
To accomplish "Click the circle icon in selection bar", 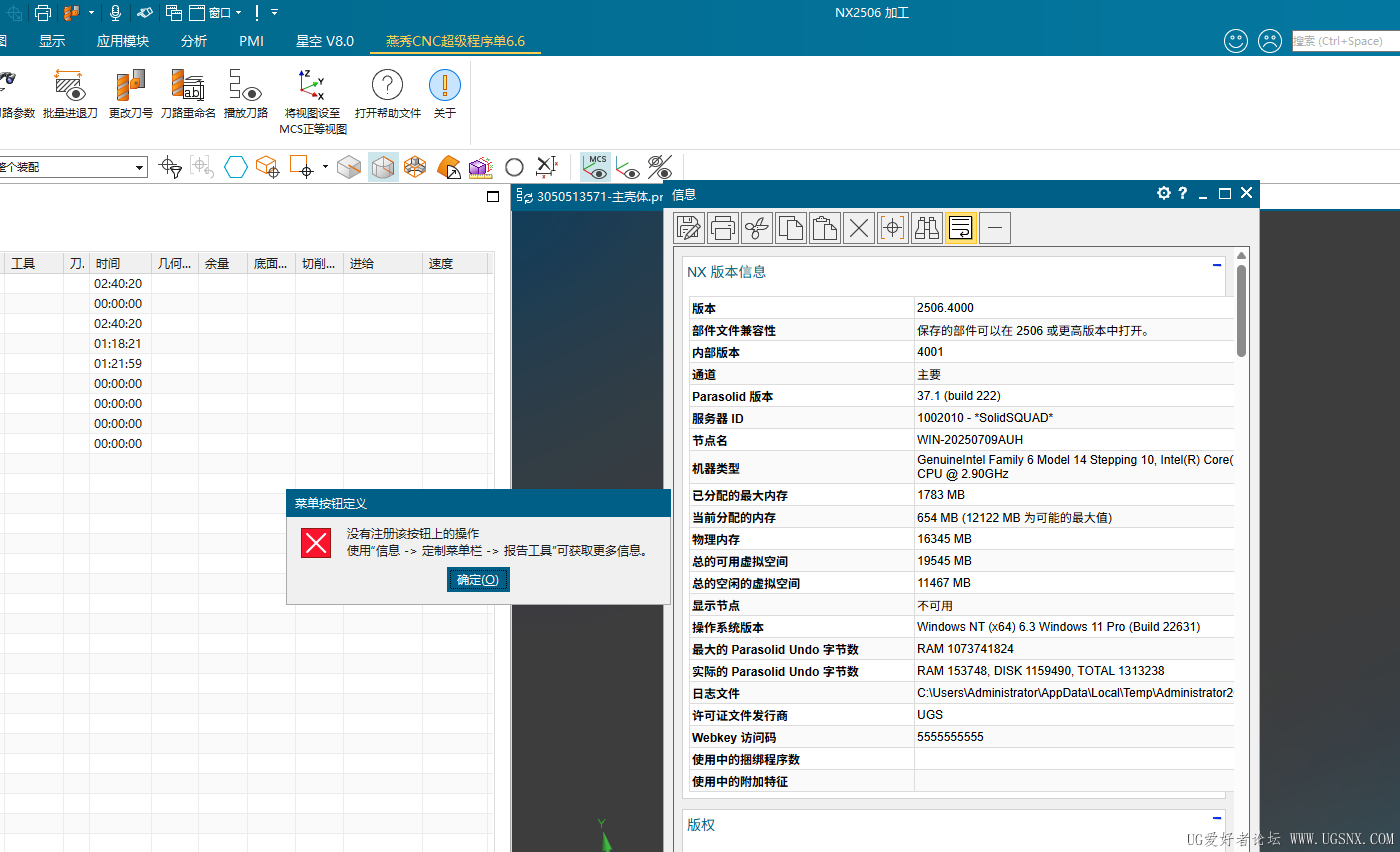I will (514, 167).
